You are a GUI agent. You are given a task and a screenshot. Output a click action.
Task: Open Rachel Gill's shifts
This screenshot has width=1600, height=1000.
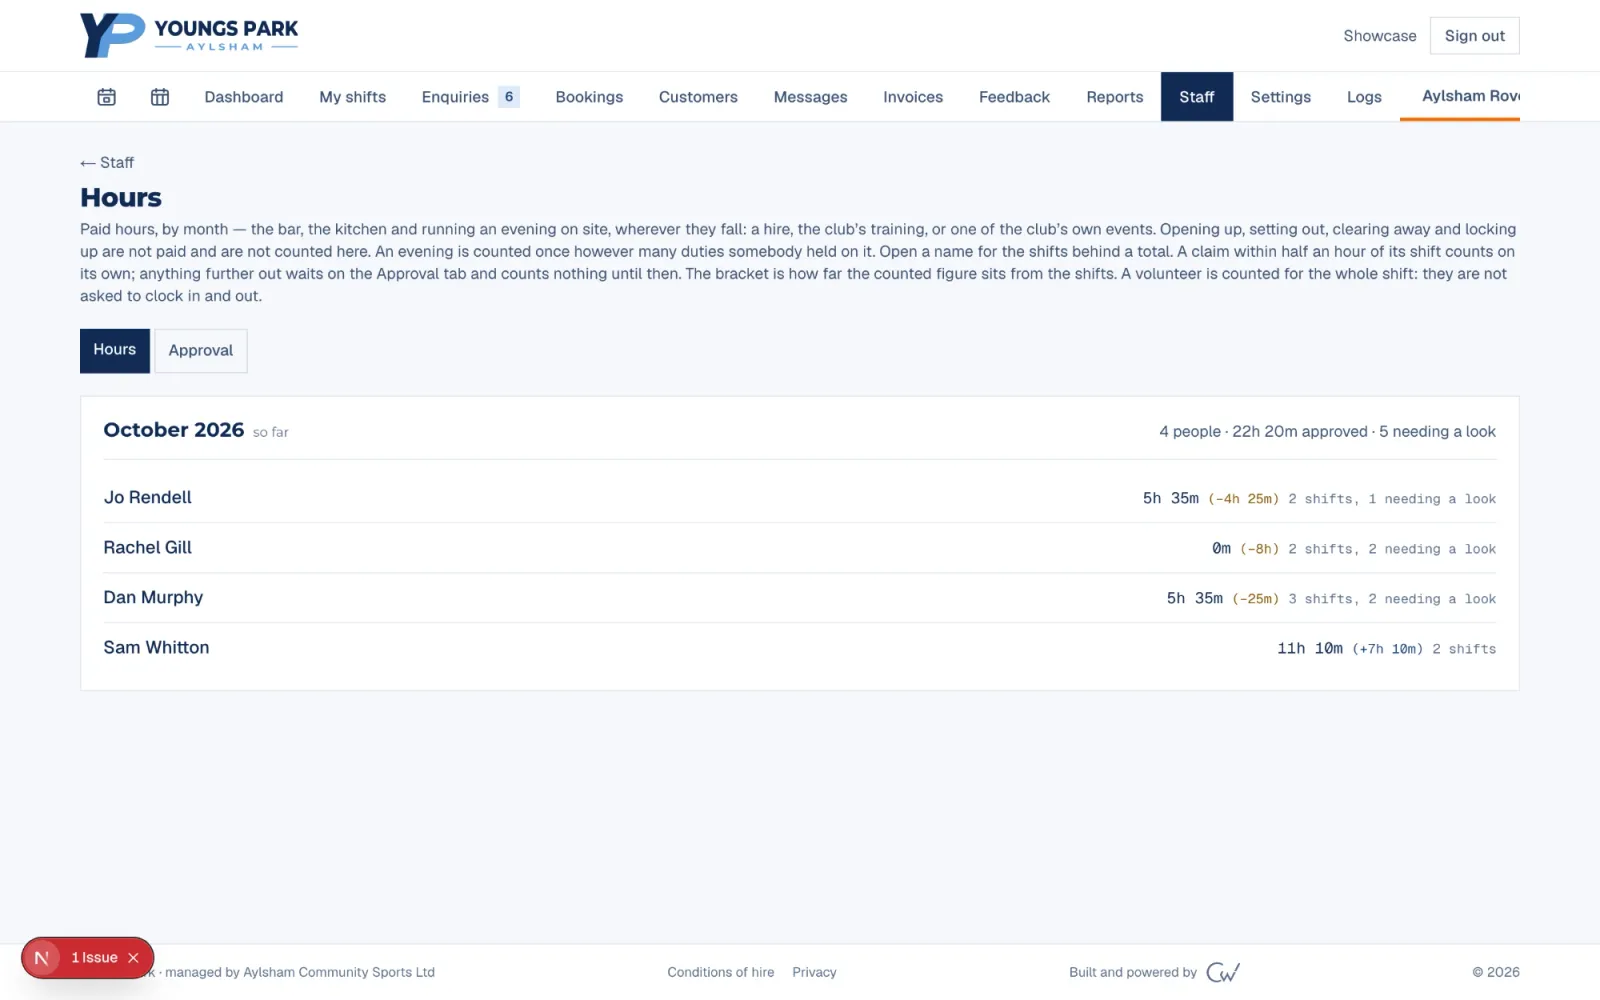point(800,548)
